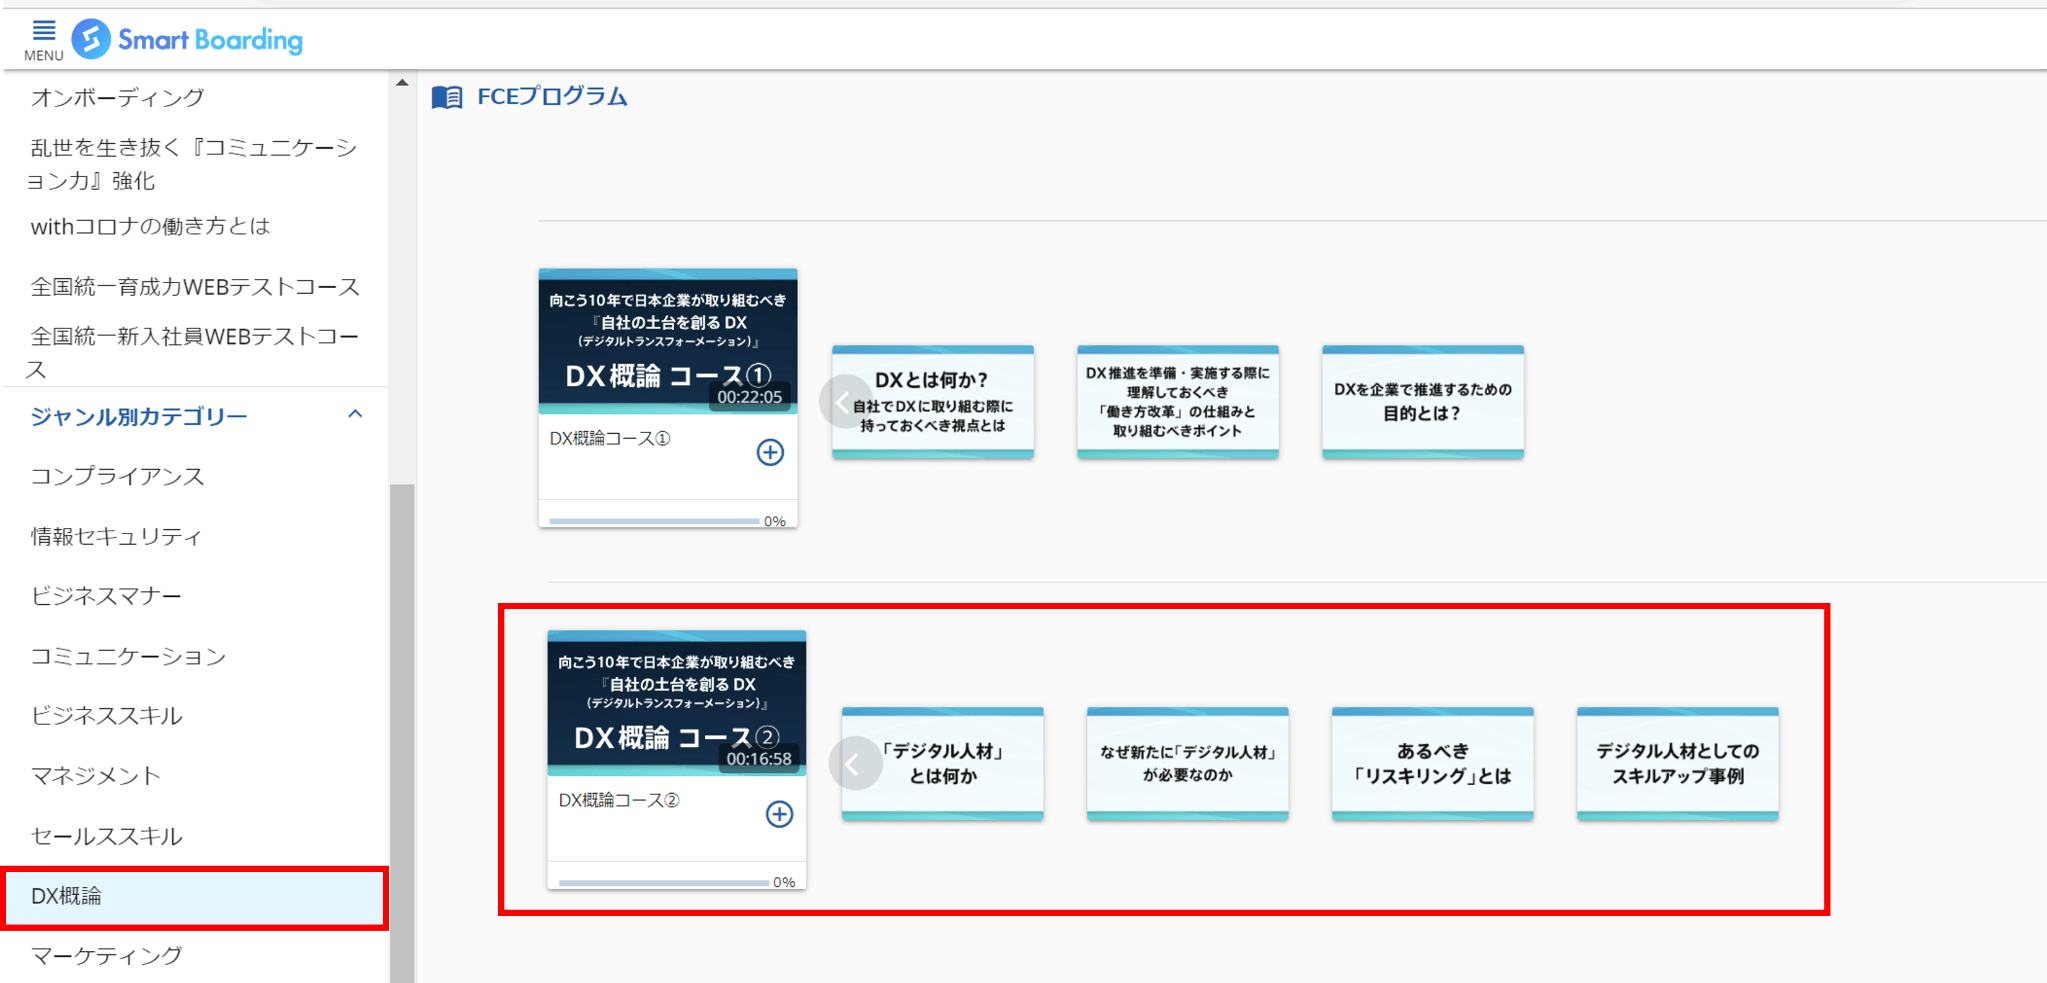Click the Smart Boarding logo
The height and width of the screenshot is (983, 2047).
point(188,40)
